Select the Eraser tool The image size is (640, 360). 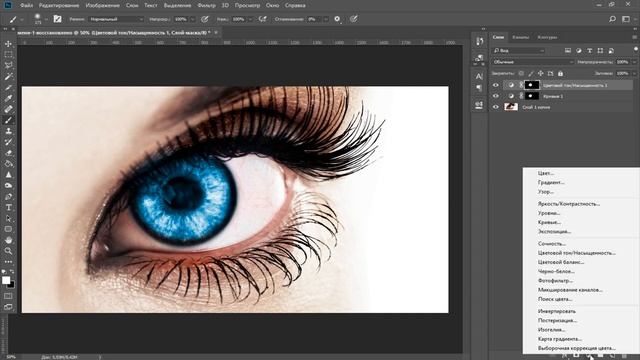tap(8, 153)
